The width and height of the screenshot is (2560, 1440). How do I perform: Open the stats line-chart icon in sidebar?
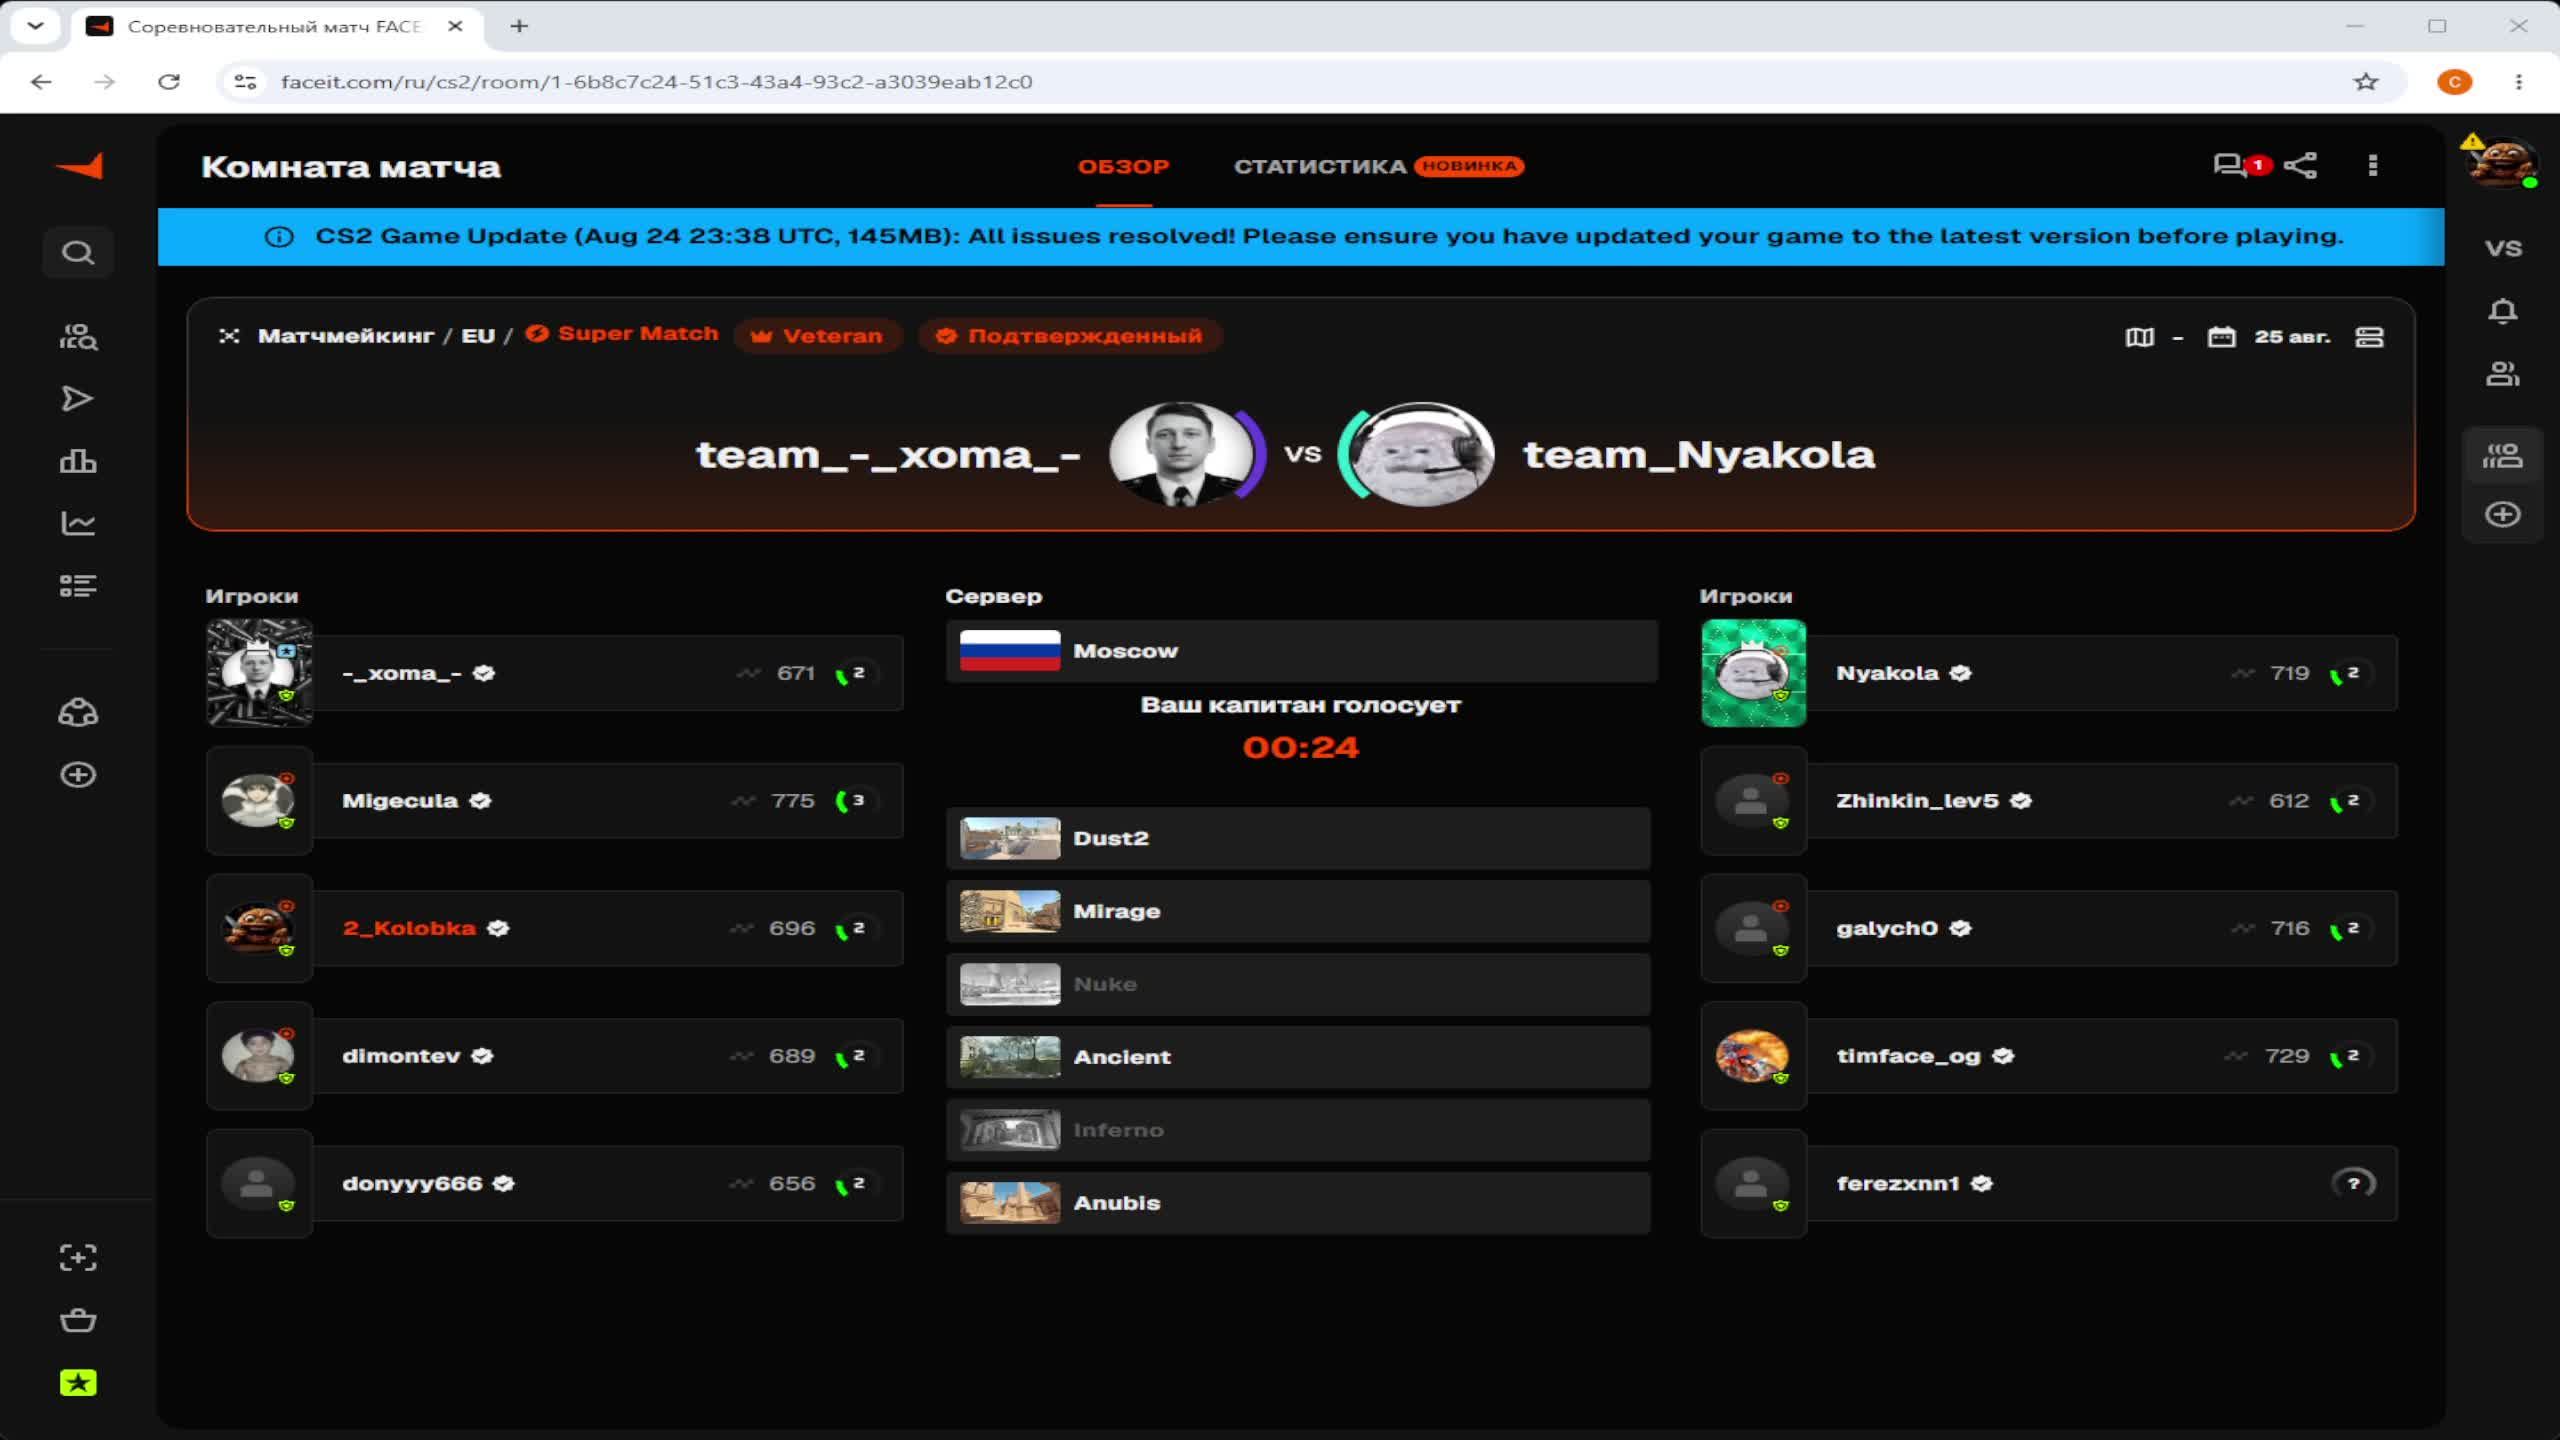78,523
